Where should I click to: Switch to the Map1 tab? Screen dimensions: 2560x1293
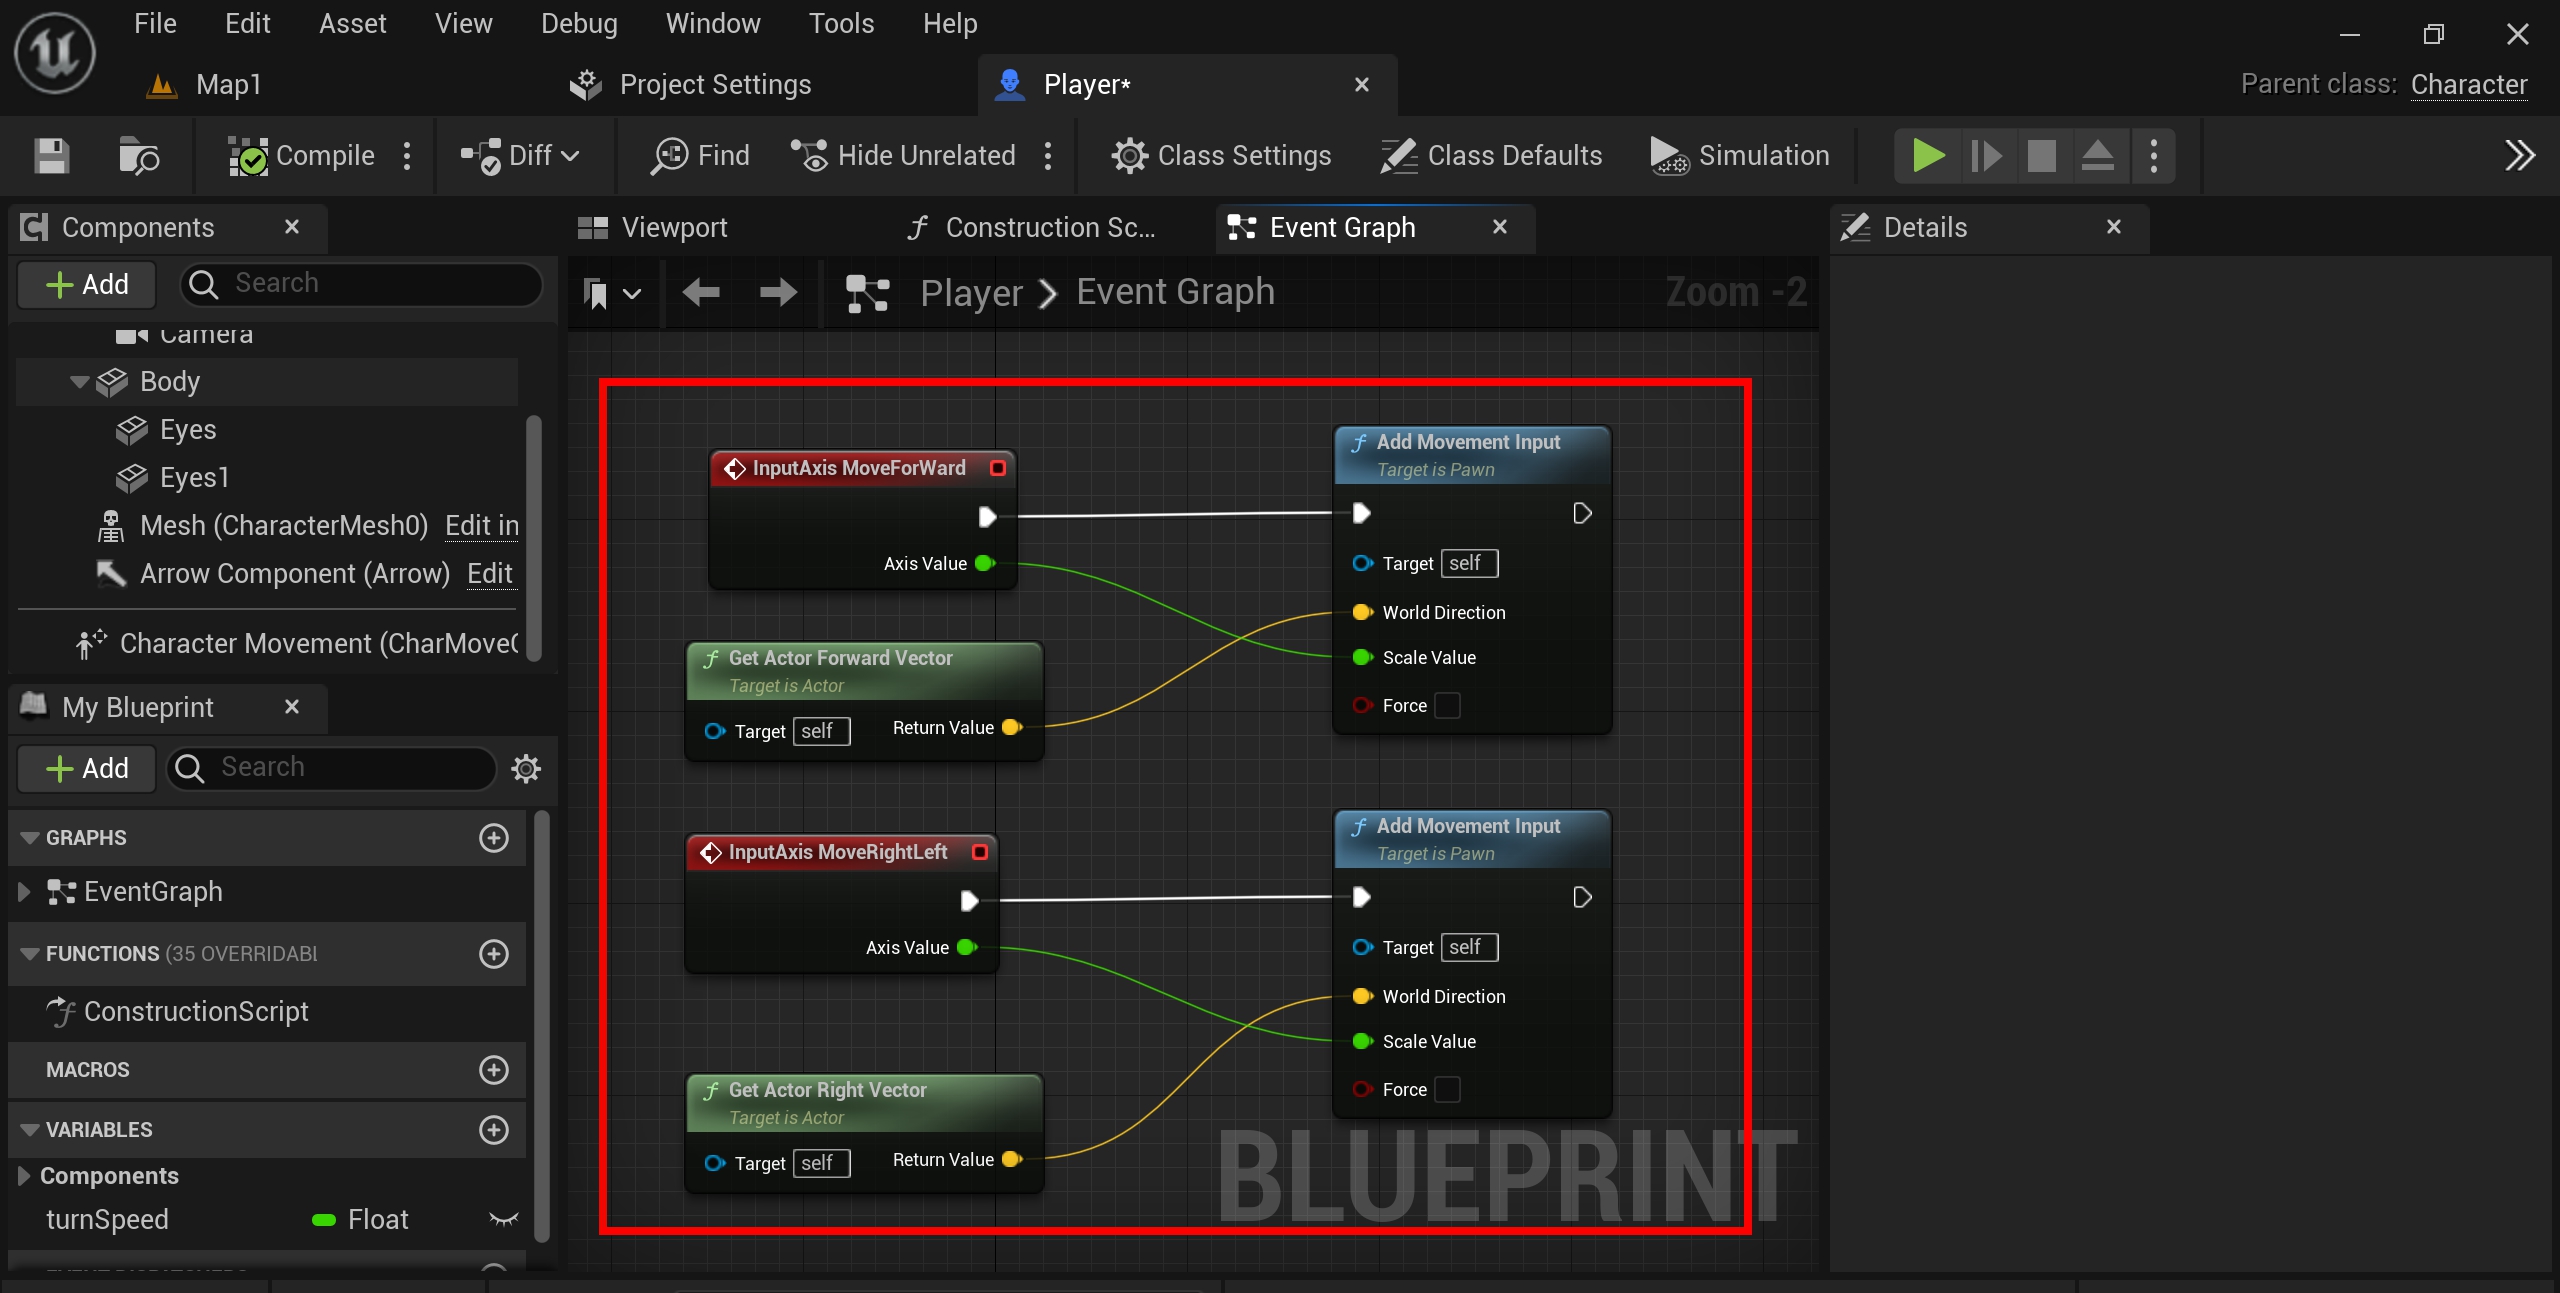point(205,85)
